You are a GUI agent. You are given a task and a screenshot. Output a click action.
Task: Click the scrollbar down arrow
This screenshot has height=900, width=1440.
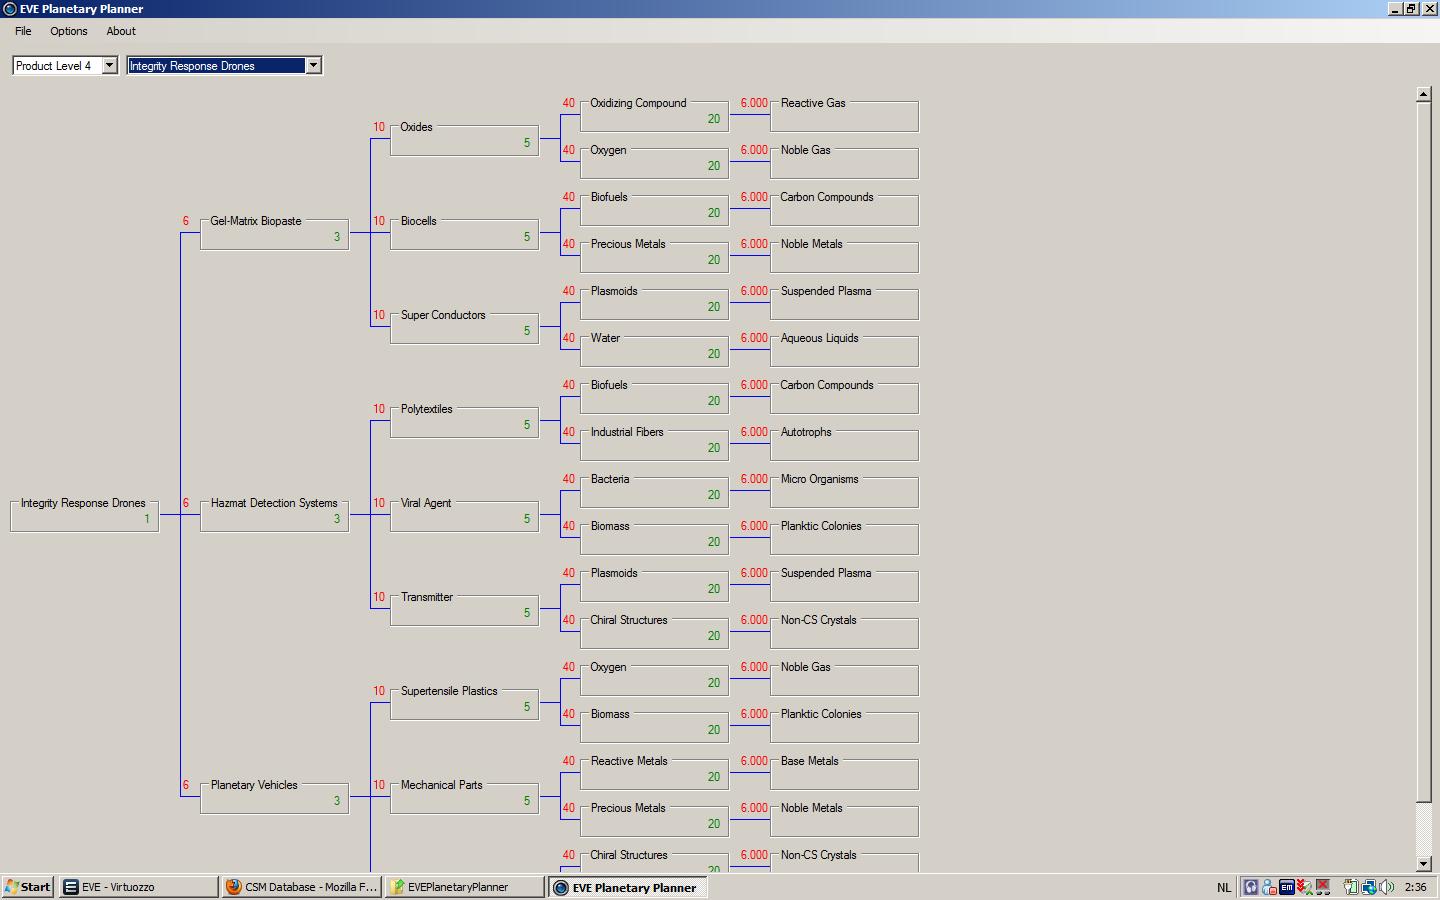tap(1424, 864)
